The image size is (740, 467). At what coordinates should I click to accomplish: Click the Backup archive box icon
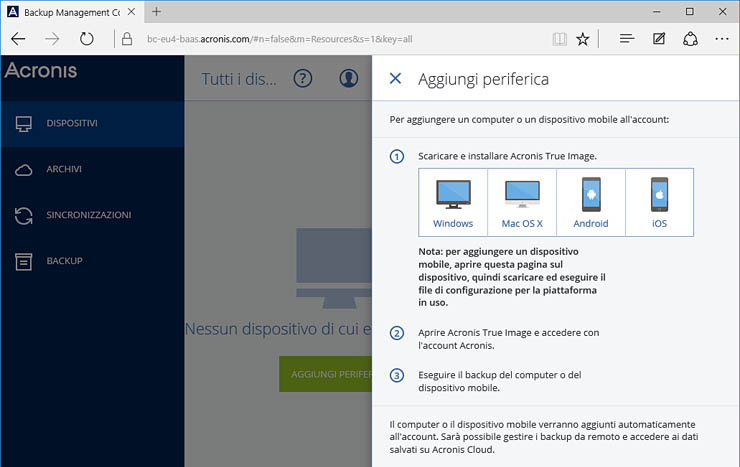pos(24,261)
